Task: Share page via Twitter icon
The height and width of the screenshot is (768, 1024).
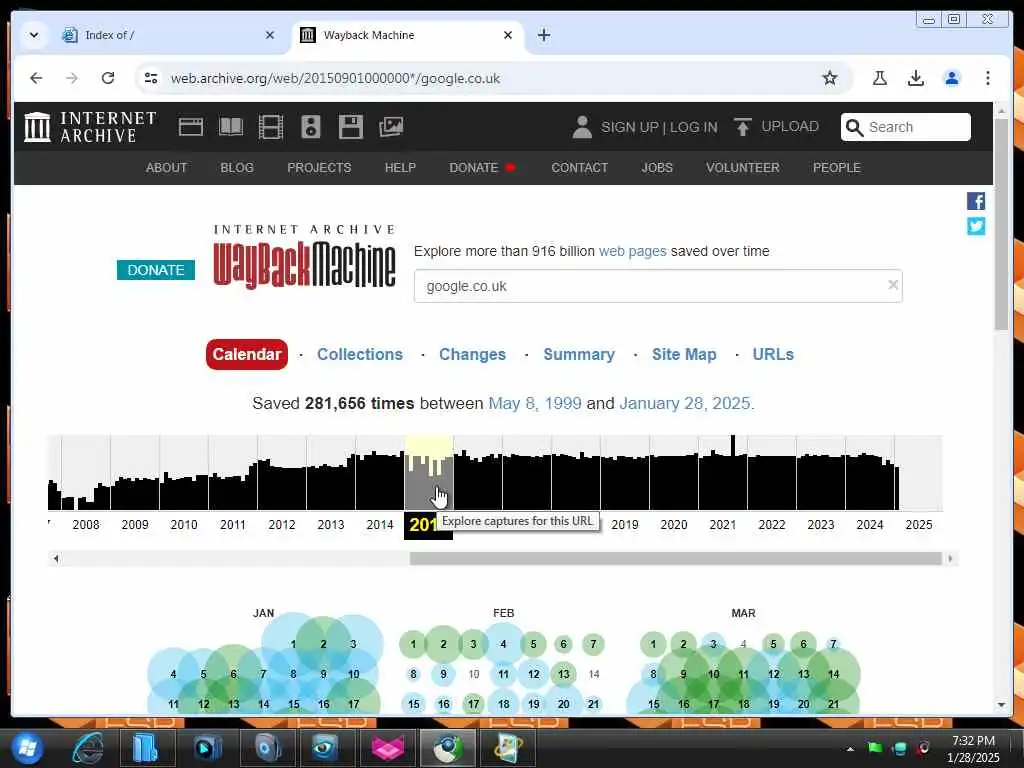Action: (x=976, y=226)
